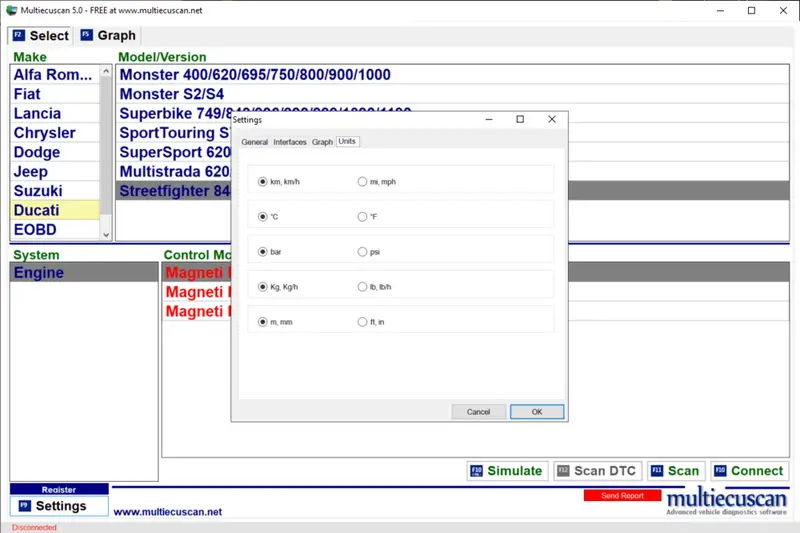Close the Settings dialog window
The width and height of the screenshot is (800, 533).
(x=552, y=119)
